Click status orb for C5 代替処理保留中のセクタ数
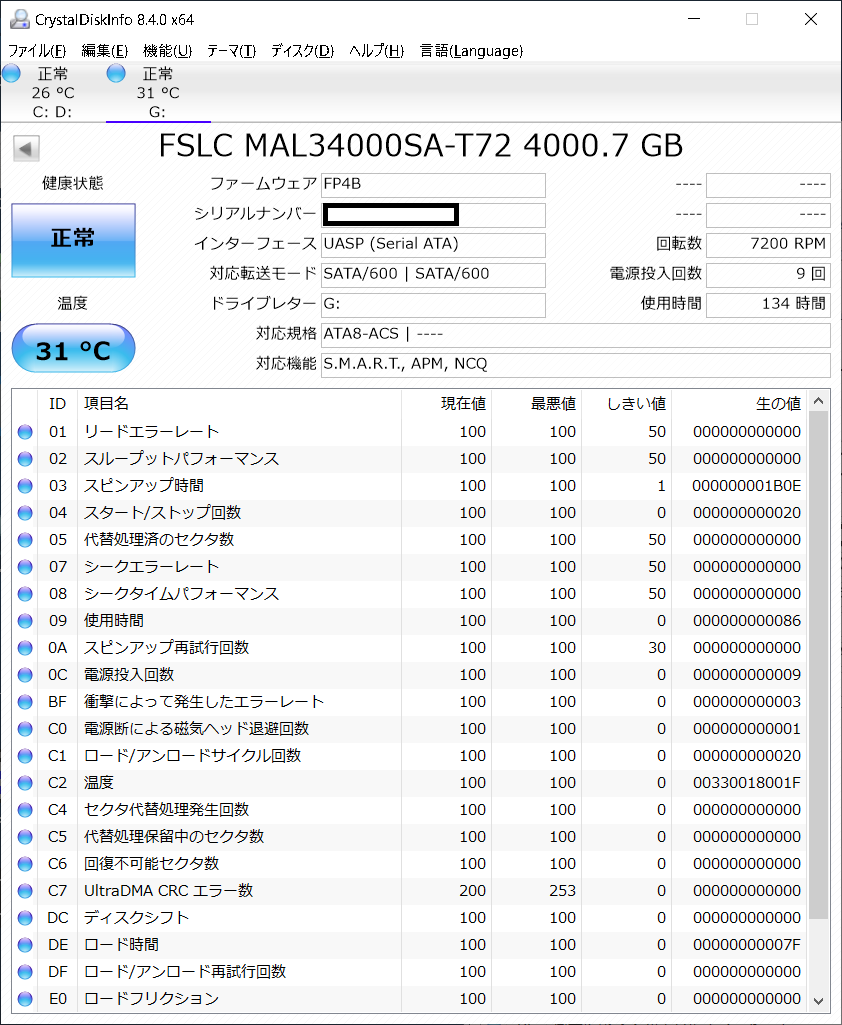The height and width of the screenshot is (1025, 842). (x=25, y=837)
